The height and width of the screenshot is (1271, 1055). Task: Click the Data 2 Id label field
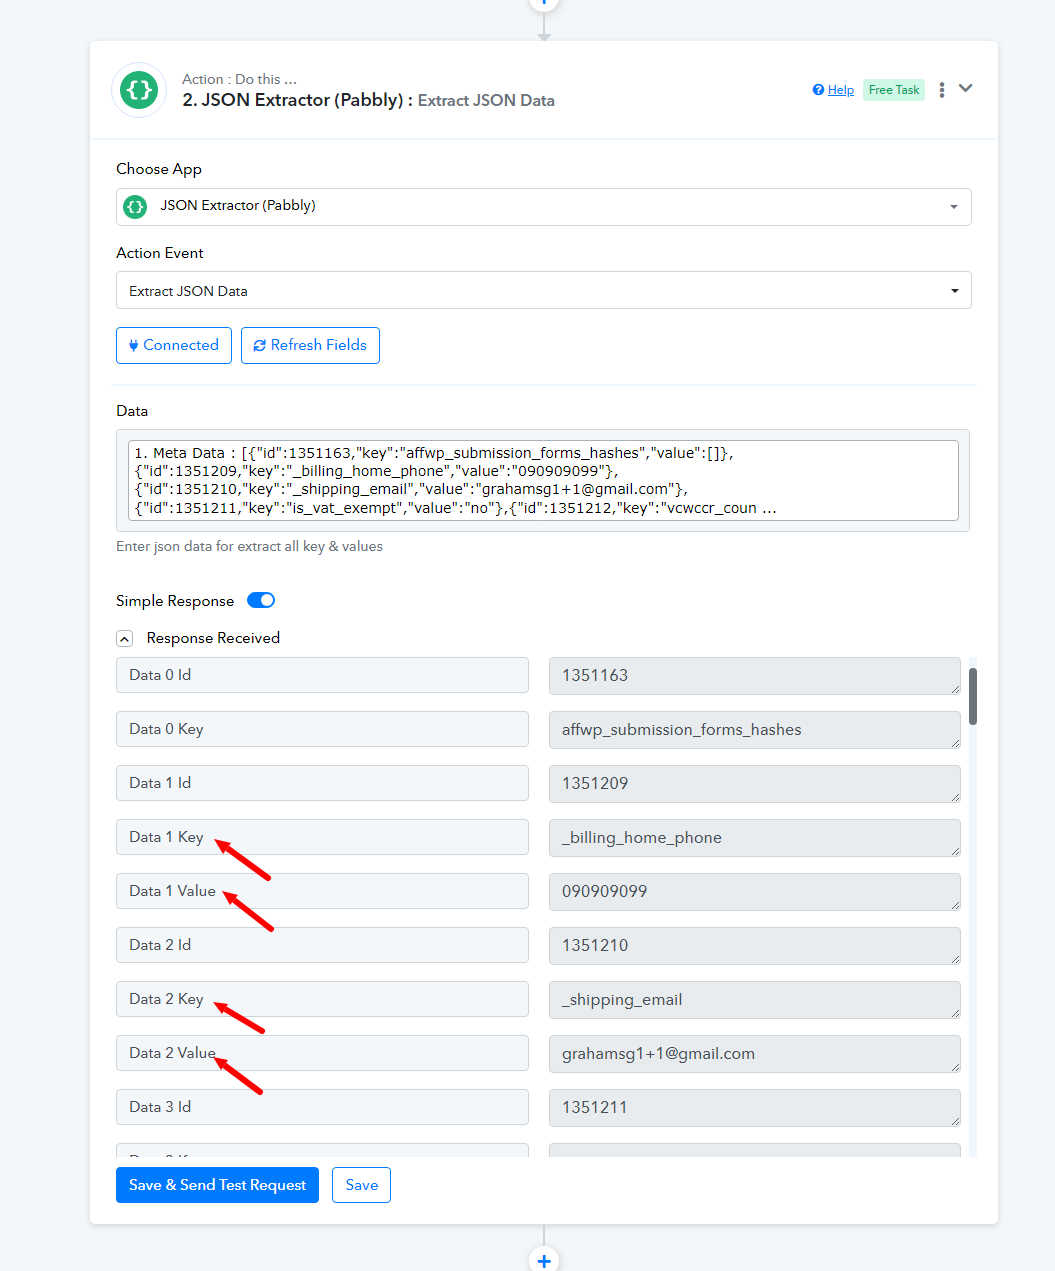click(322, 945)
